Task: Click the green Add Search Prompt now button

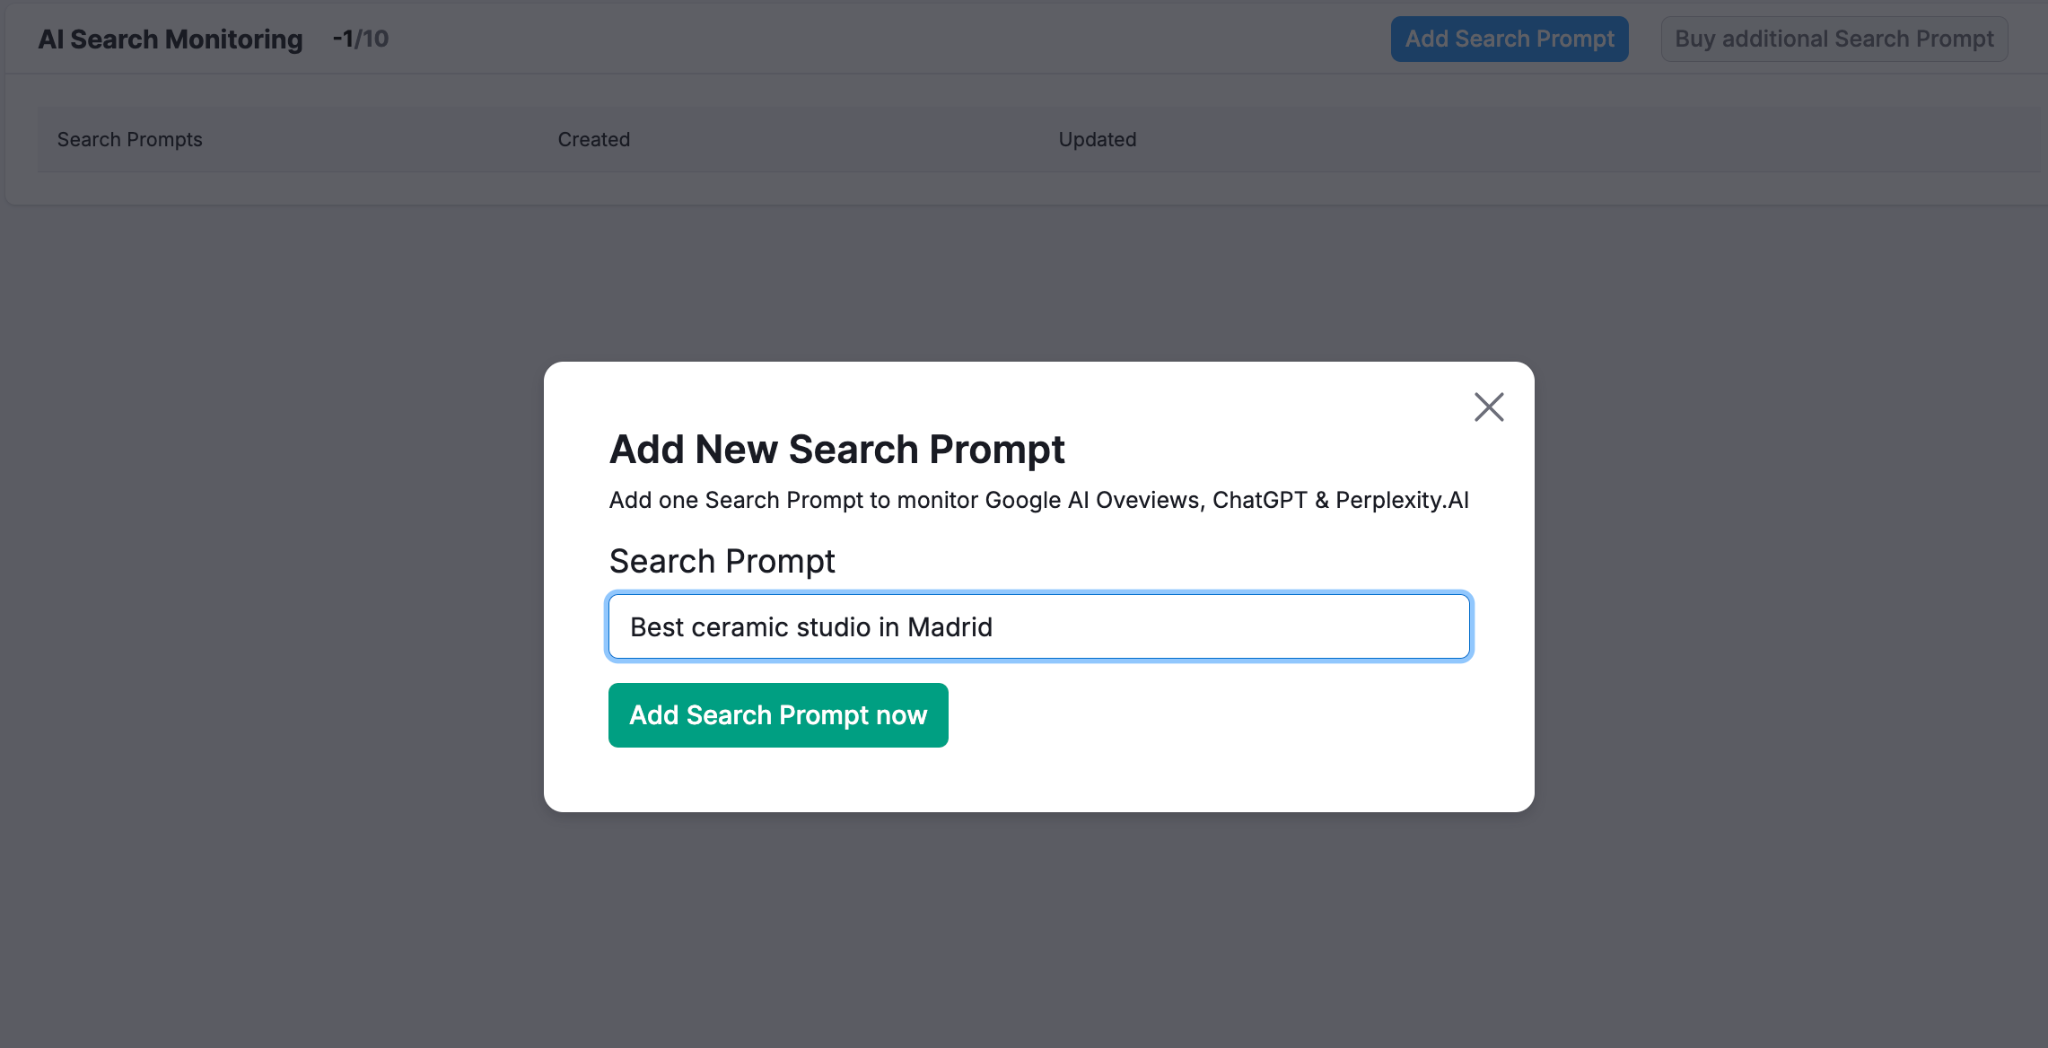Action: (778, 715)
